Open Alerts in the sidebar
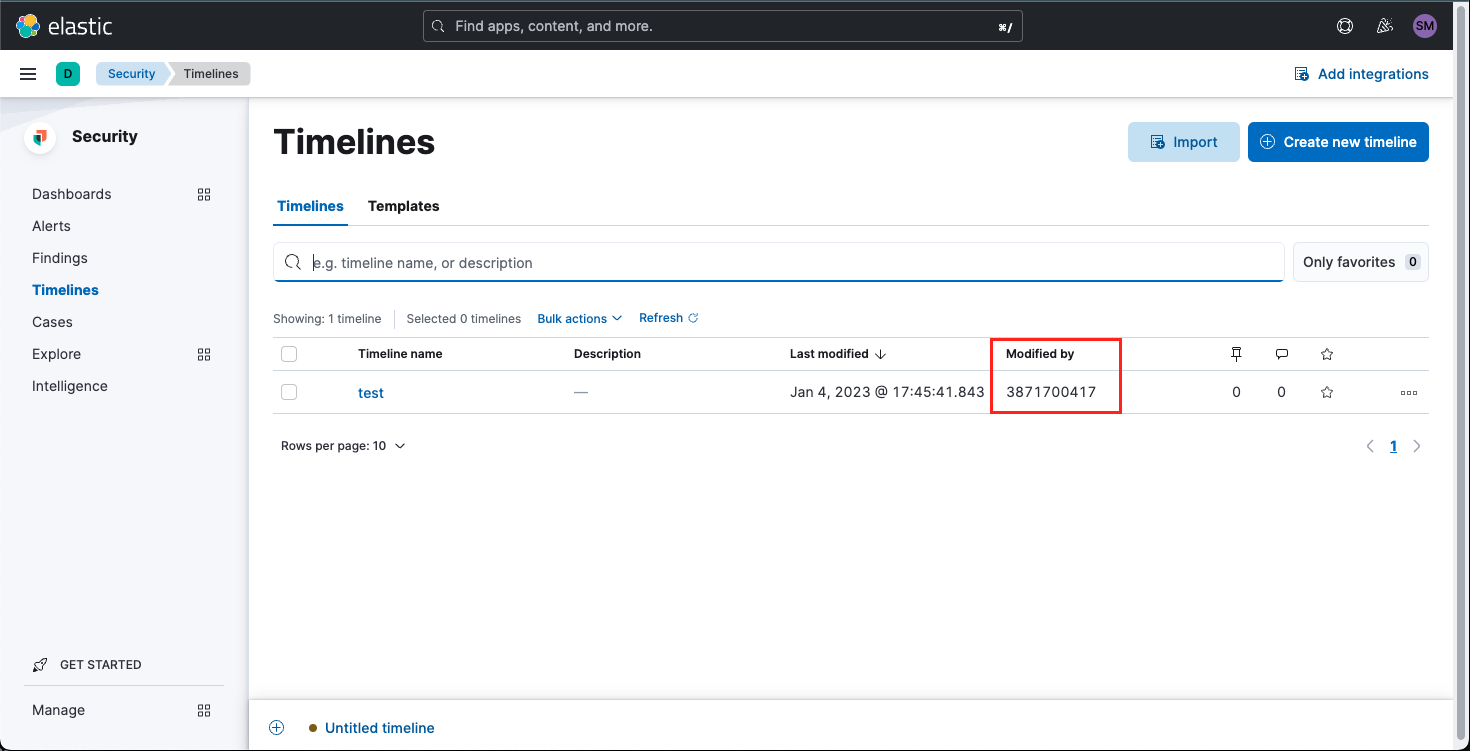1470x751 pixels. 51,226
